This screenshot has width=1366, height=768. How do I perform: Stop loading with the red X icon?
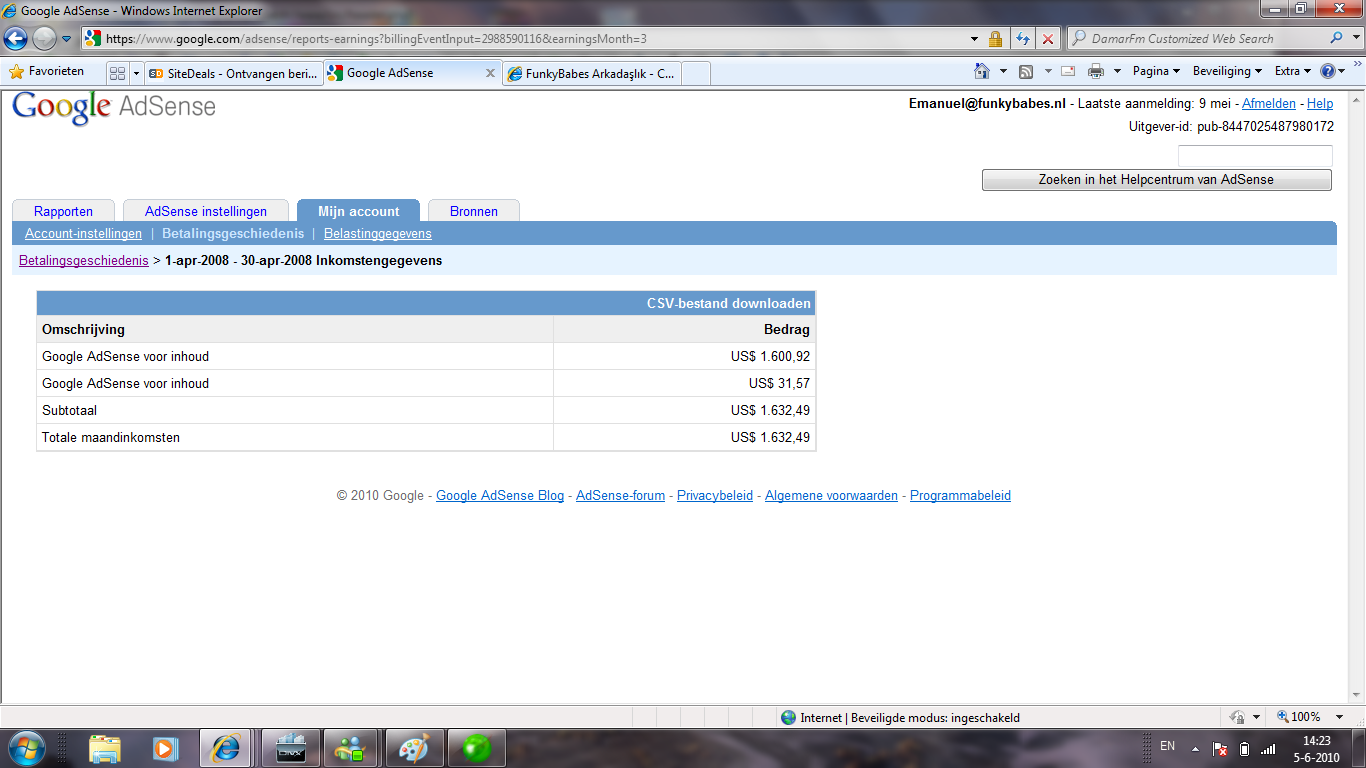tap(1048, 39)
